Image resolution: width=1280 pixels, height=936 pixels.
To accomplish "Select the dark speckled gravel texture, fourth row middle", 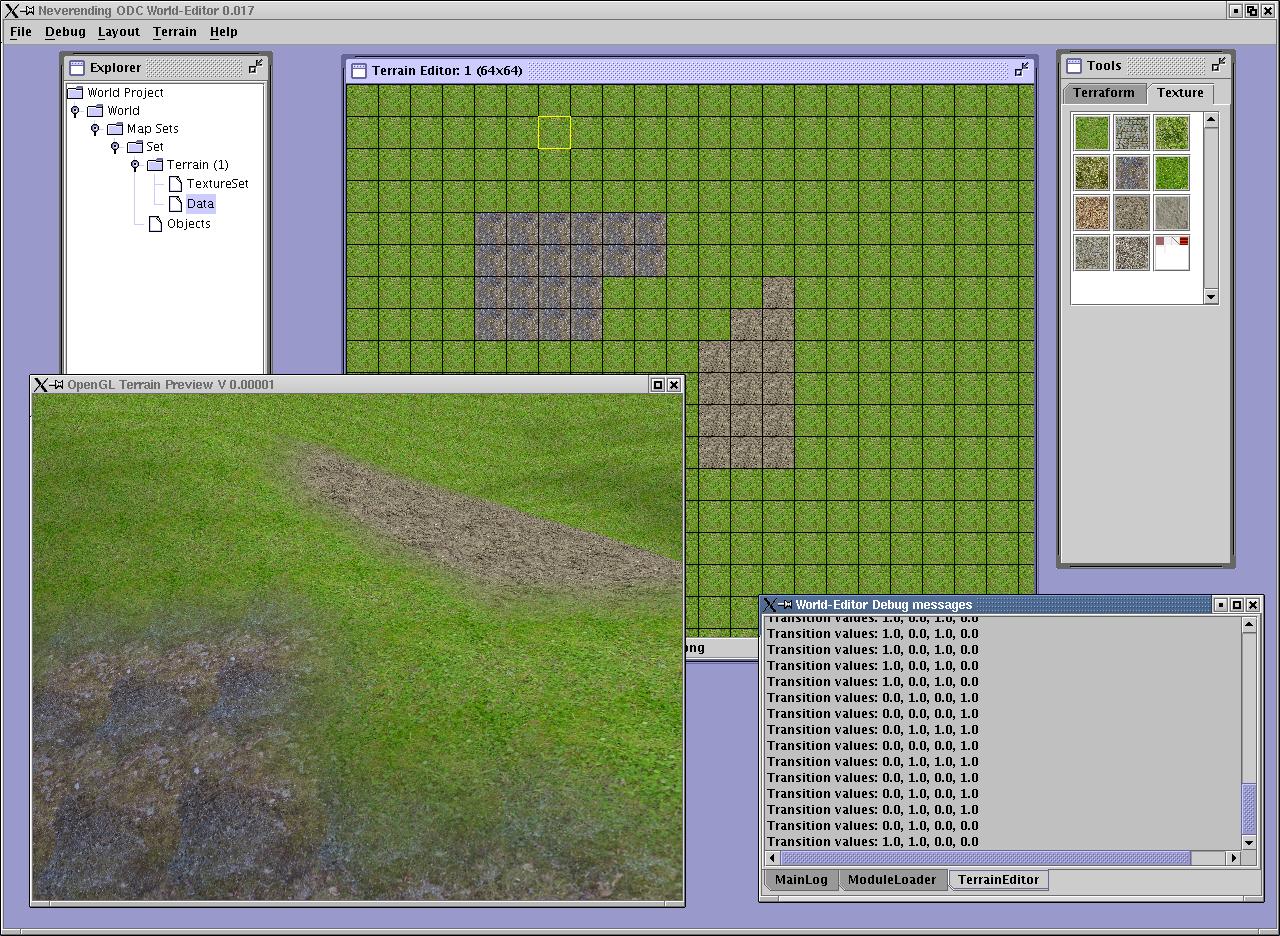I will (1132, 252).
